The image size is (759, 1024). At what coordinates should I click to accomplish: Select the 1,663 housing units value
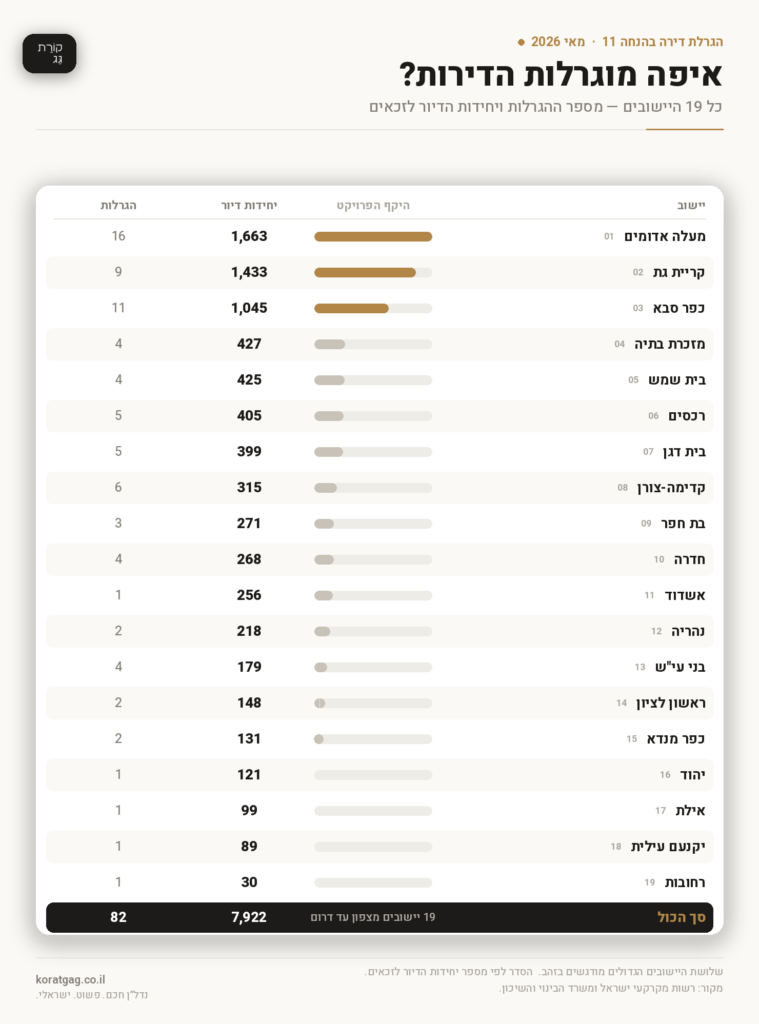pos(249,236)
